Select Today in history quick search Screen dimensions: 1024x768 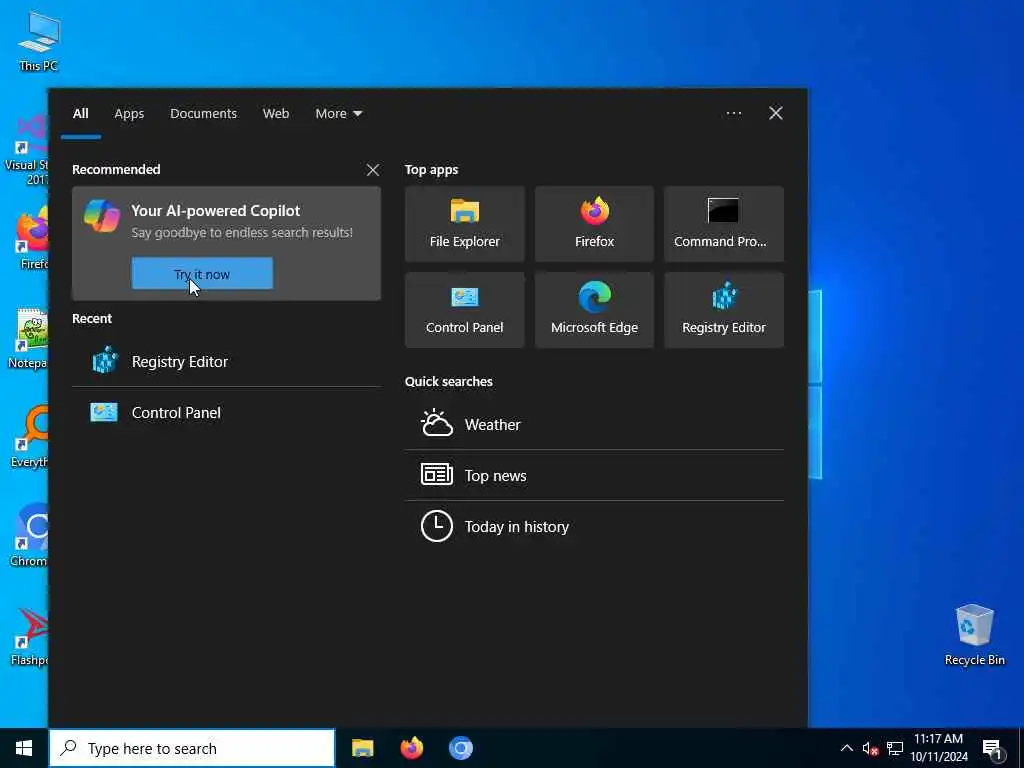(x=594, y=526)
